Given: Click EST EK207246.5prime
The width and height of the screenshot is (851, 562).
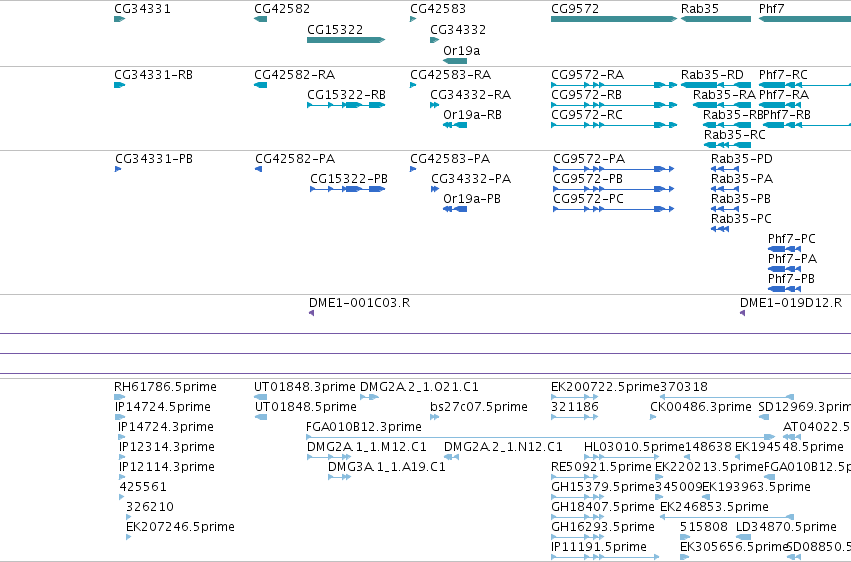Looking at the screenshot, I should 180,527.
